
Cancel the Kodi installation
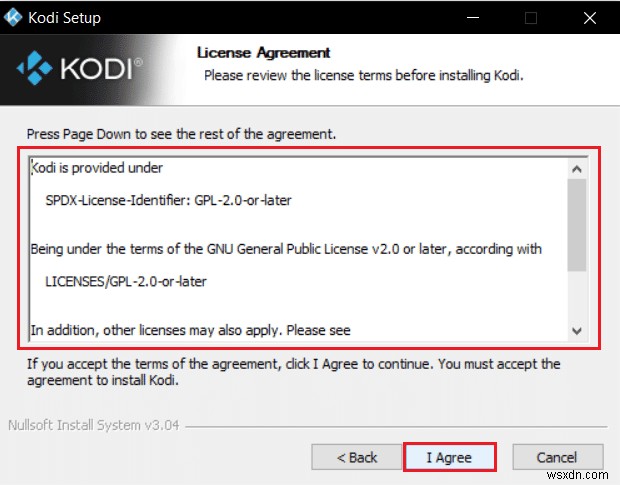coord(556,457)
